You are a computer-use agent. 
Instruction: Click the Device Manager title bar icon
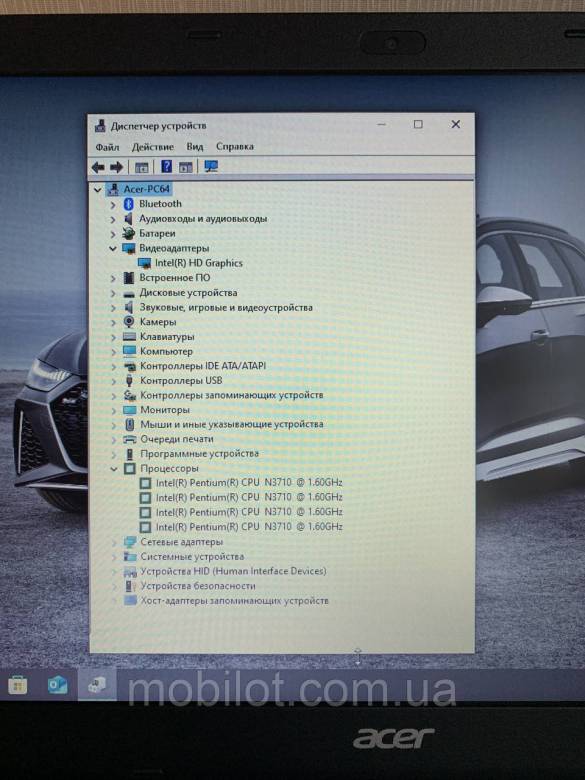(100, 126)
